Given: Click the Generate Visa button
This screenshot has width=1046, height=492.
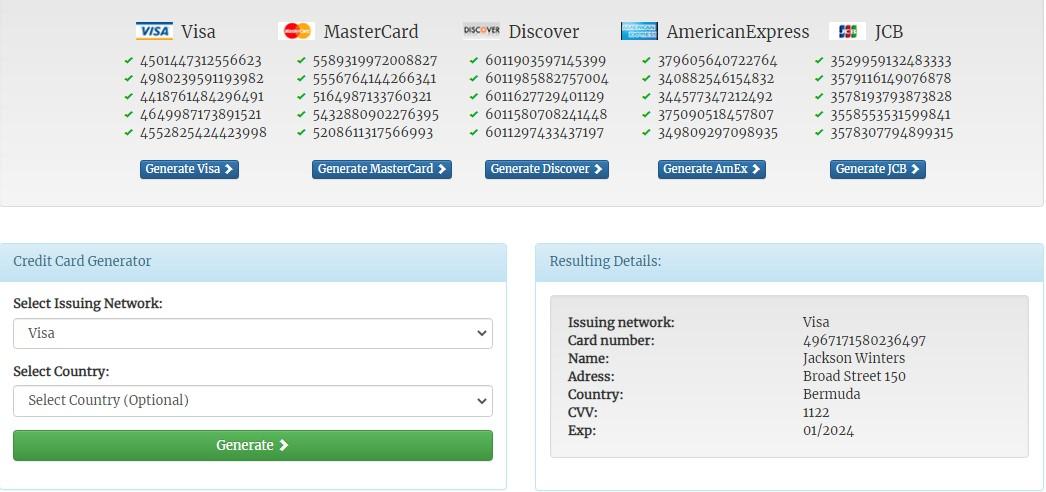Looking at the screenshot, I should pos(189,169).
